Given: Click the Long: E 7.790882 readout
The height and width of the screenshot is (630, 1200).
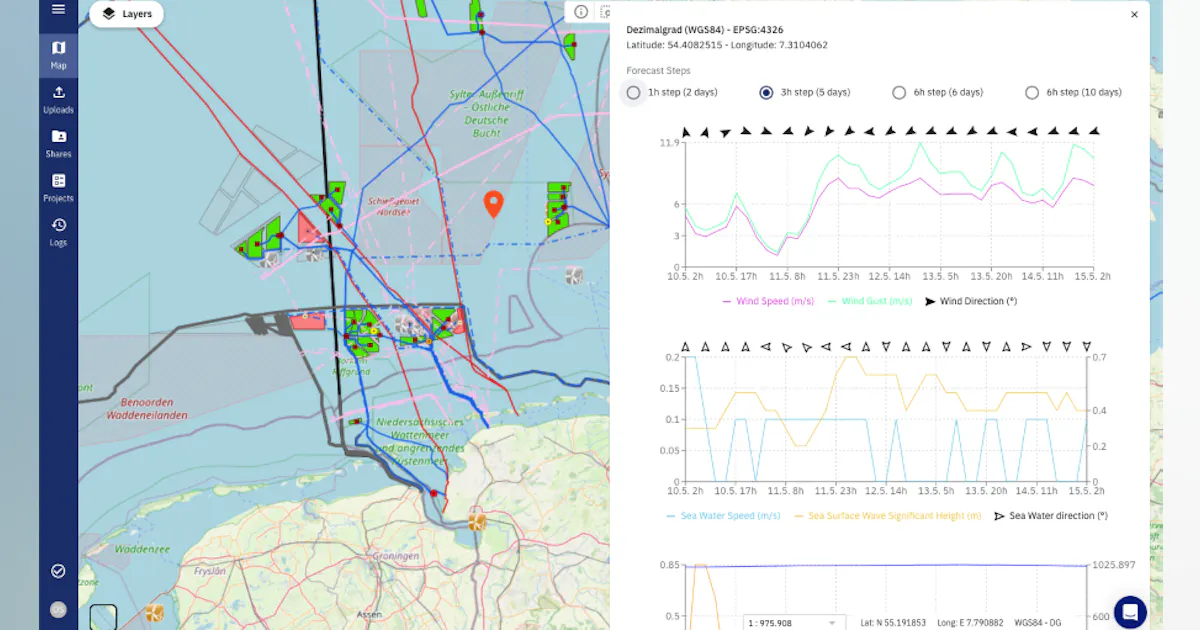Looking at the screenshot, I should [x=969, y=623].
